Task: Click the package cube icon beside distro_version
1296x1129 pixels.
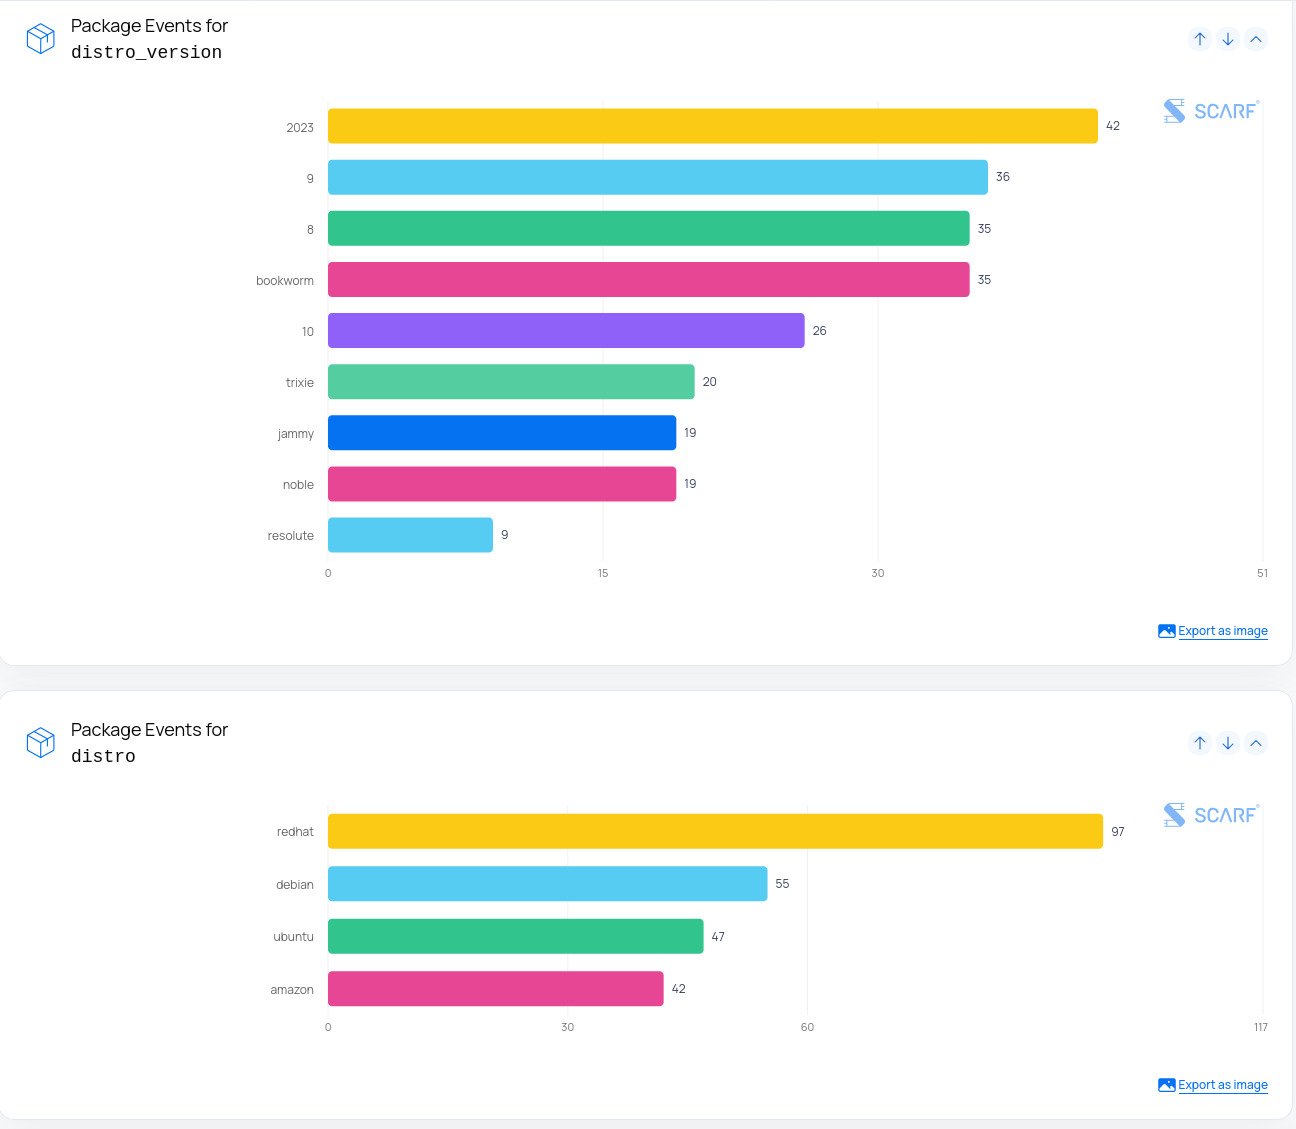Action: point(41,39)
